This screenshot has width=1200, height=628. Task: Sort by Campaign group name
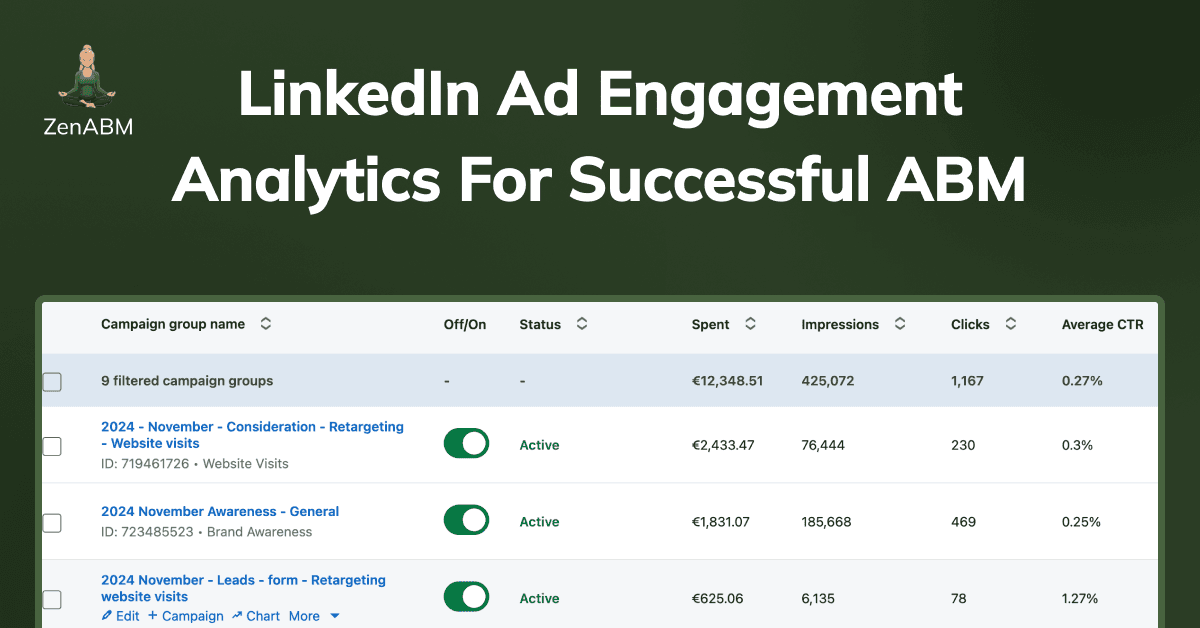pyautogui.click(x=265, y=324)
